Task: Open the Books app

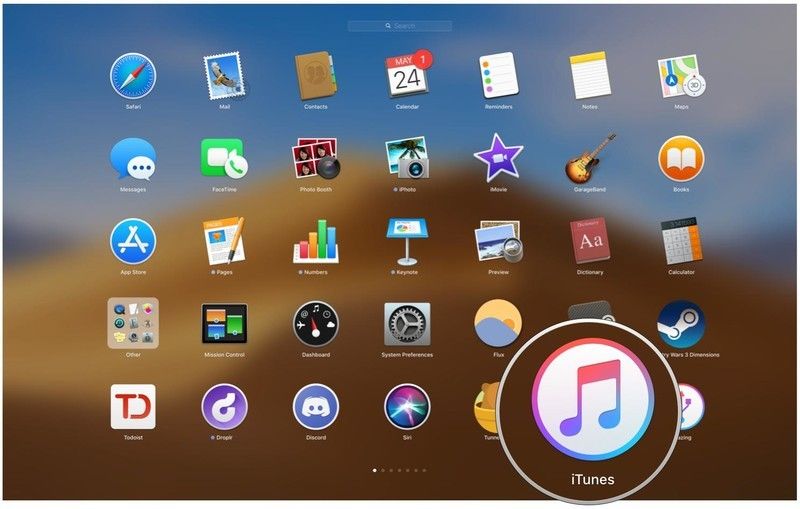Action: point(681,159)
